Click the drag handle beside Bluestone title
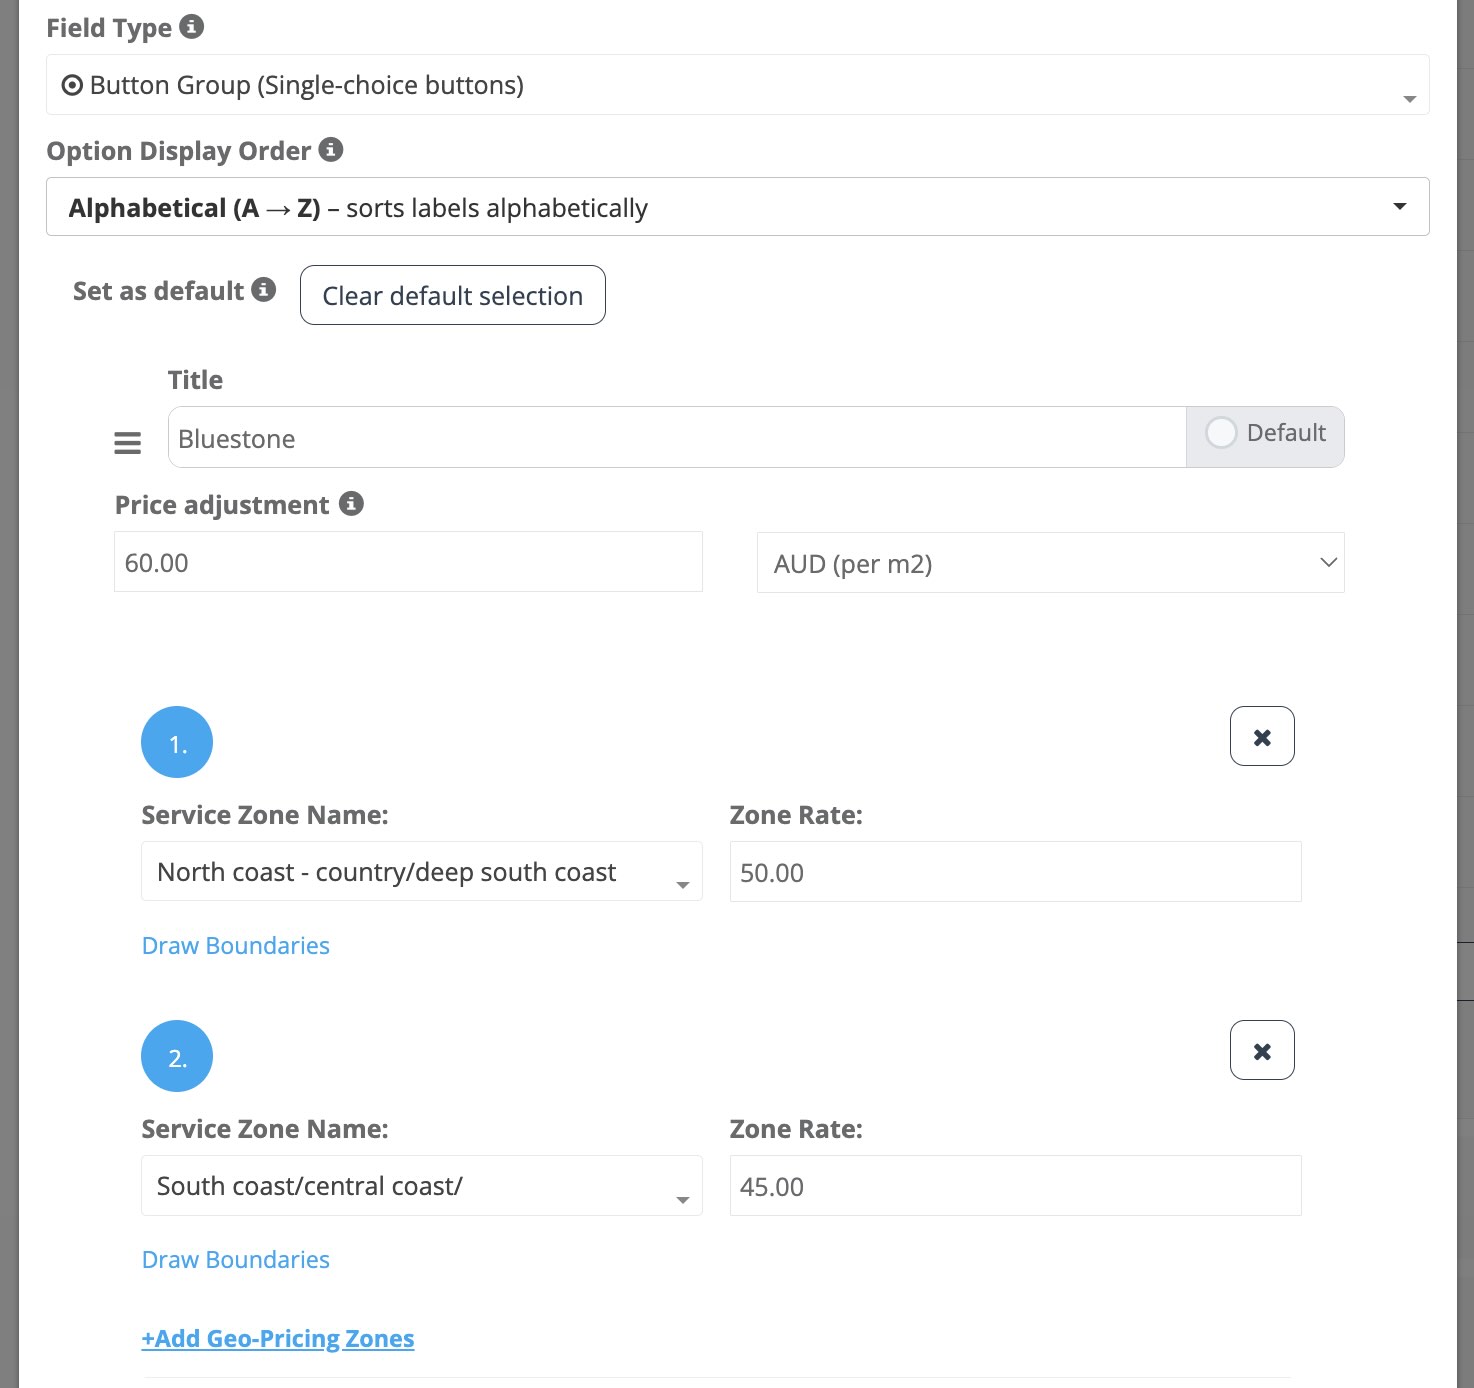Screen dimensions: 1474x1388 (127, 442)
